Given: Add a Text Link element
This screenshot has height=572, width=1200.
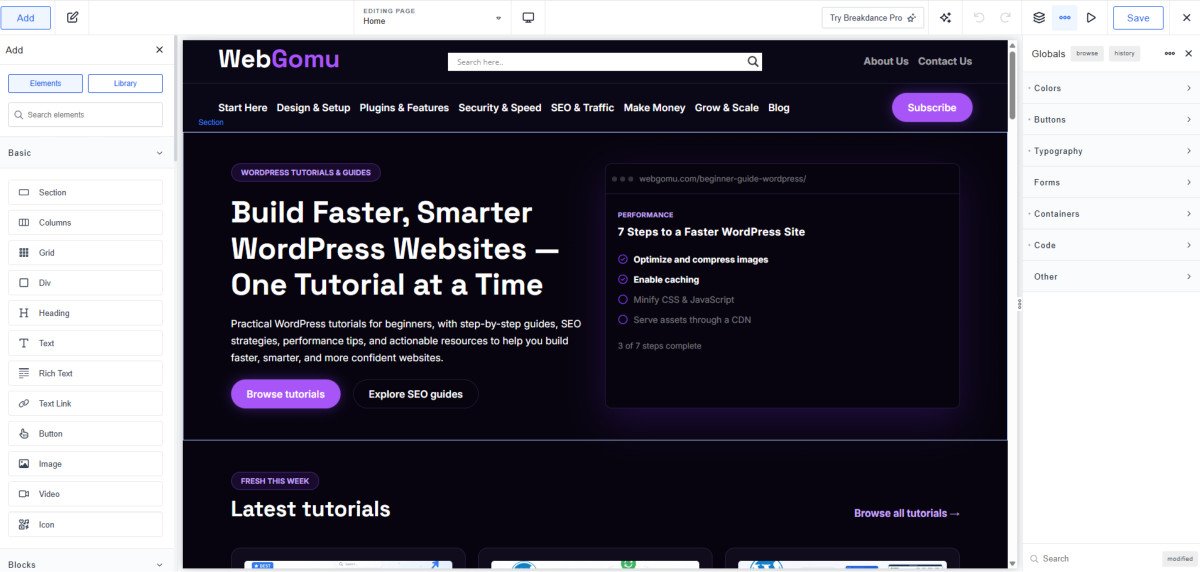Looking at the screenshot, I should (85, 404).
